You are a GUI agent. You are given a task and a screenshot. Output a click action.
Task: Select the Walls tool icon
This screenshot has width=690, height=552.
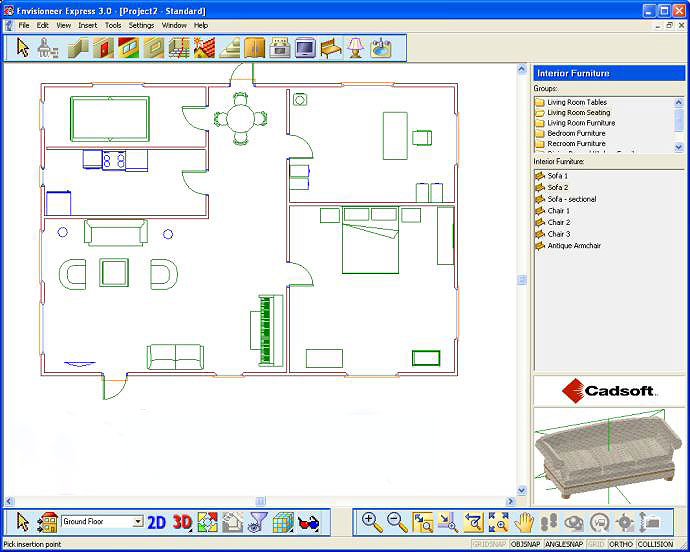[78, 48]
